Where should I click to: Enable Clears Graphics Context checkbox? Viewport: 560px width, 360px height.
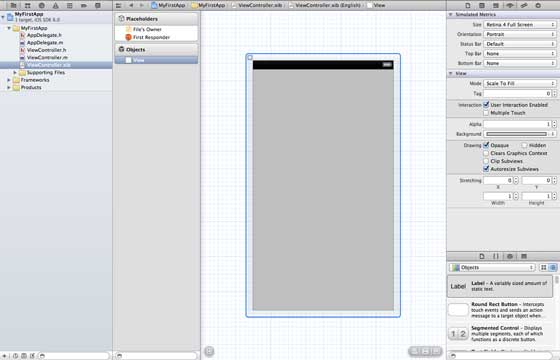486,153
